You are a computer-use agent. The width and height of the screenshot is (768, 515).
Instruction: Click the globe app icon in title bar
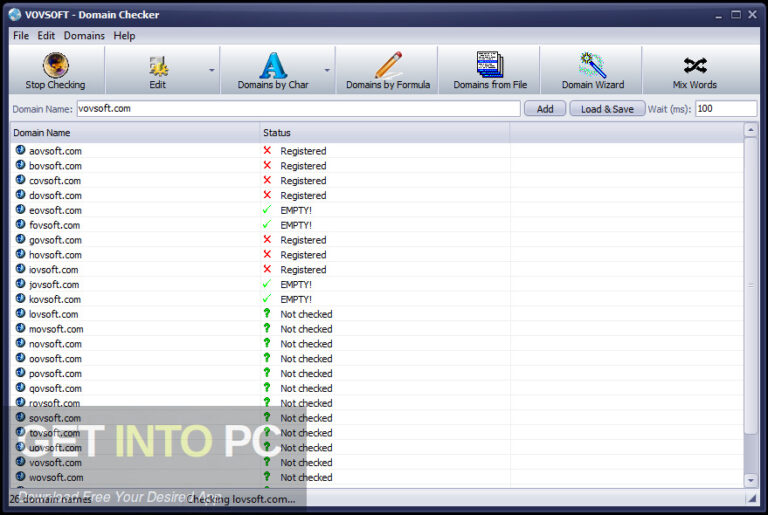[x=15, y=15]
